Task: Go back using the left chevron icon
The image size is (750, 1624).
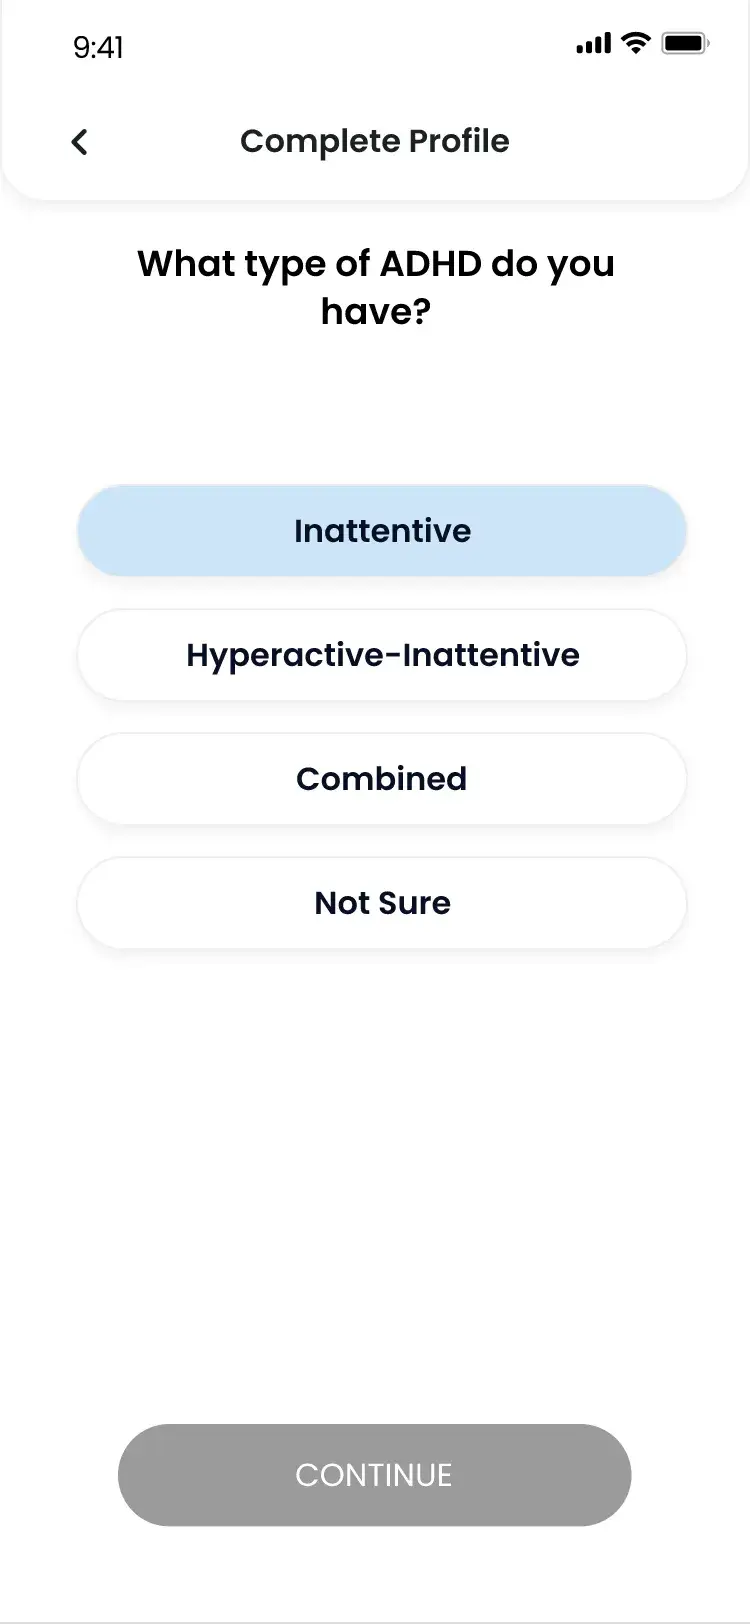Action: click(80, 142)
